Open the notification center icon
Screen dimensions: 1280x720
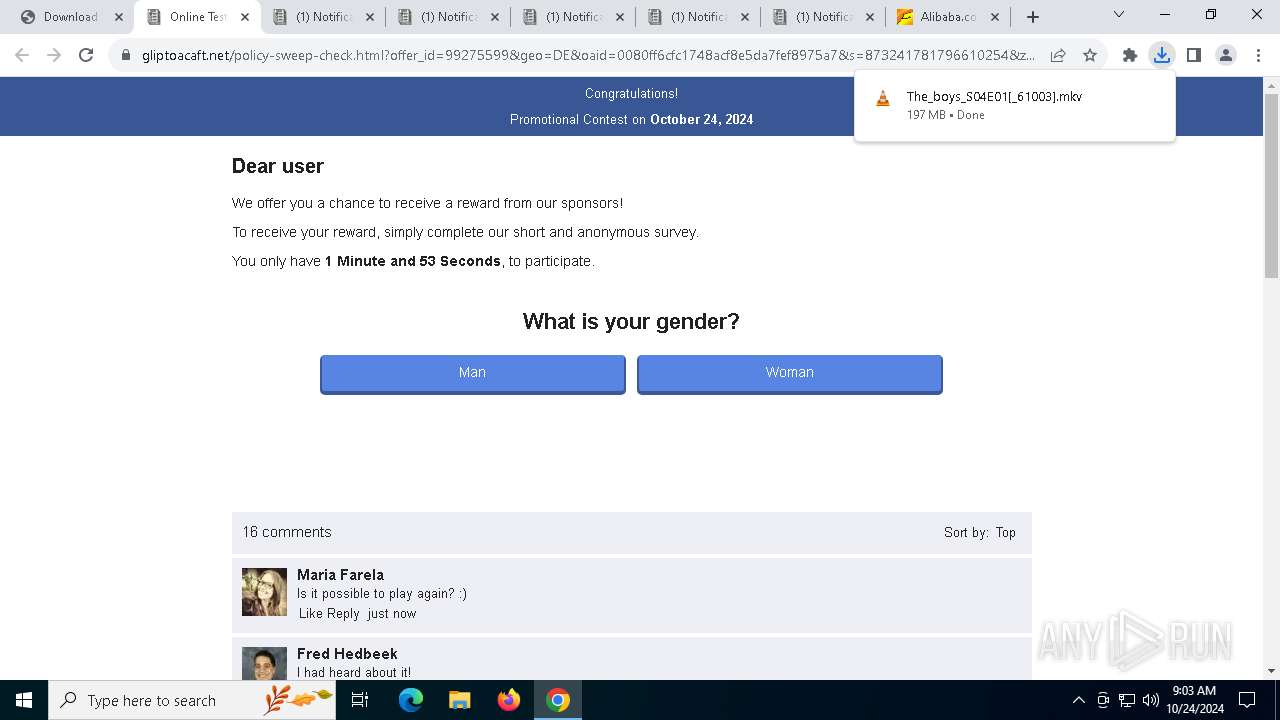[1247, 700]
